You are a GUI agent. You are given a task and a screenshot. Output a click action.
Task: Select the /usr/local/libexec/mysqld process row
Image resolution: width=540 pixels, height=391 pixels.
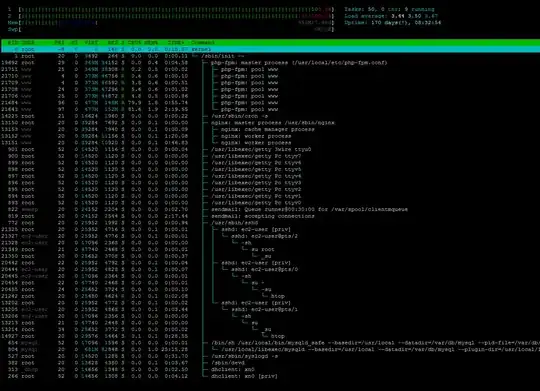[270, 349]
